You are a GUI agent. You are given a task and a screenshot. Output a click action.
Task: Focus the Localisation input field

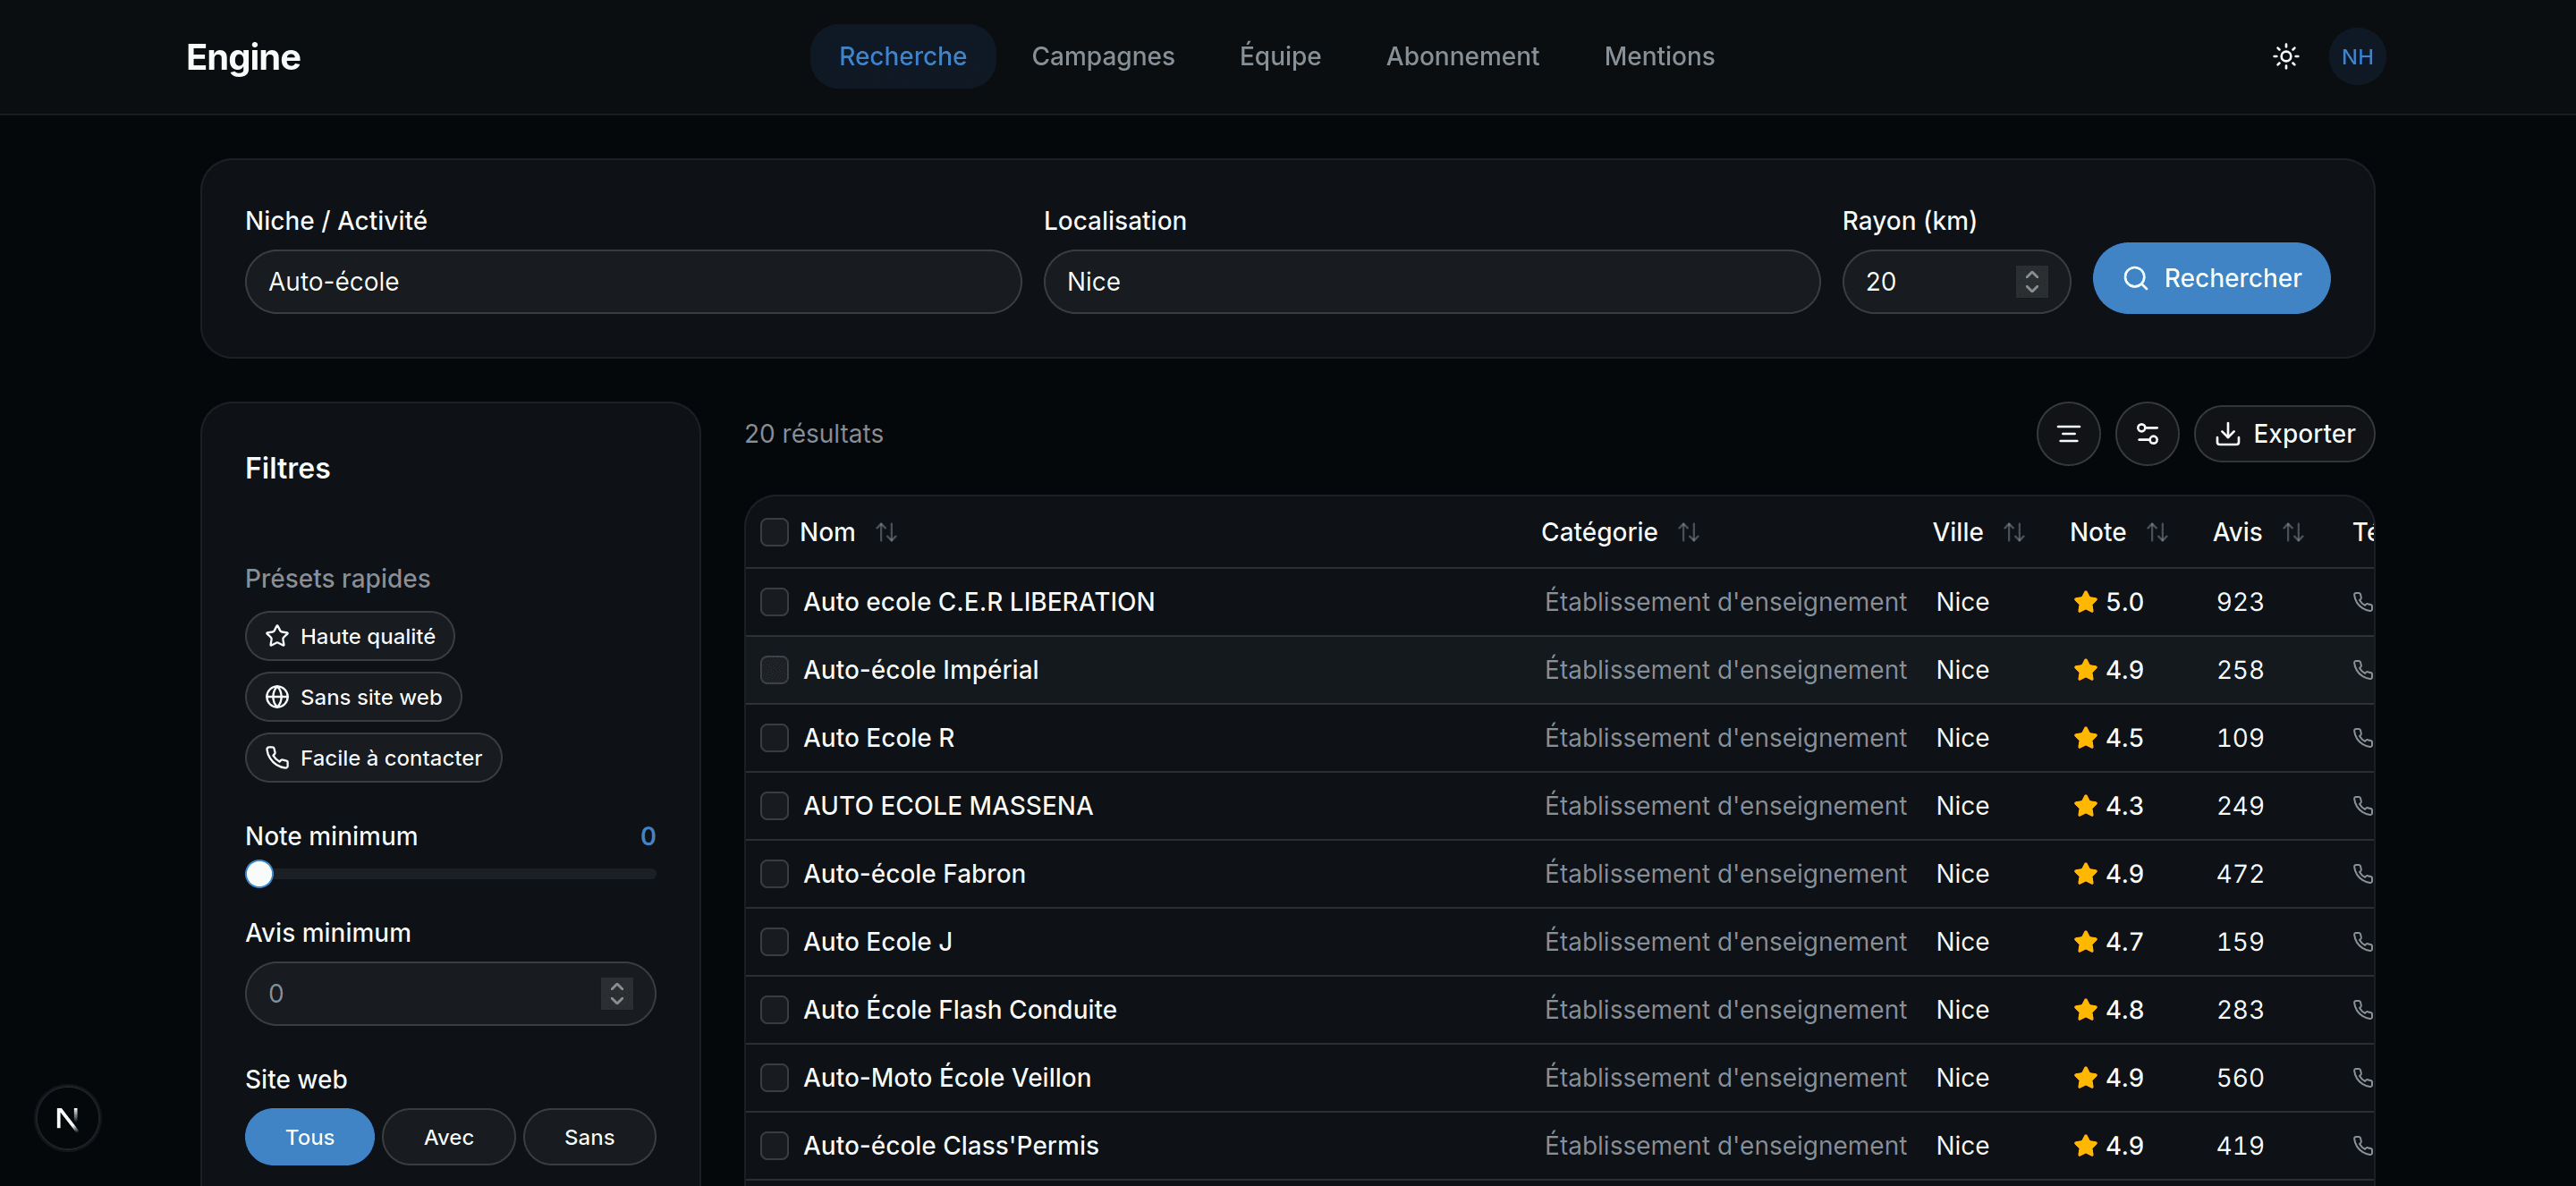tap(1431, 281)
